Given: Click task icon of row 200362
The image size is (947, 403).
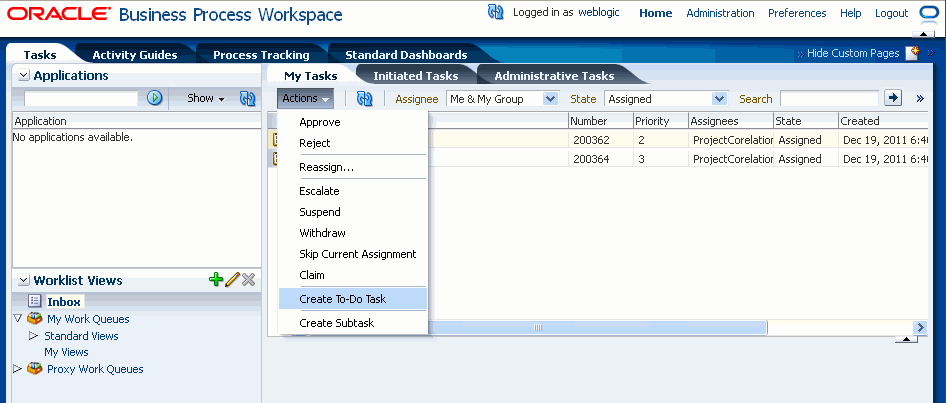Looking at the screenshot, I should point(274,140).
